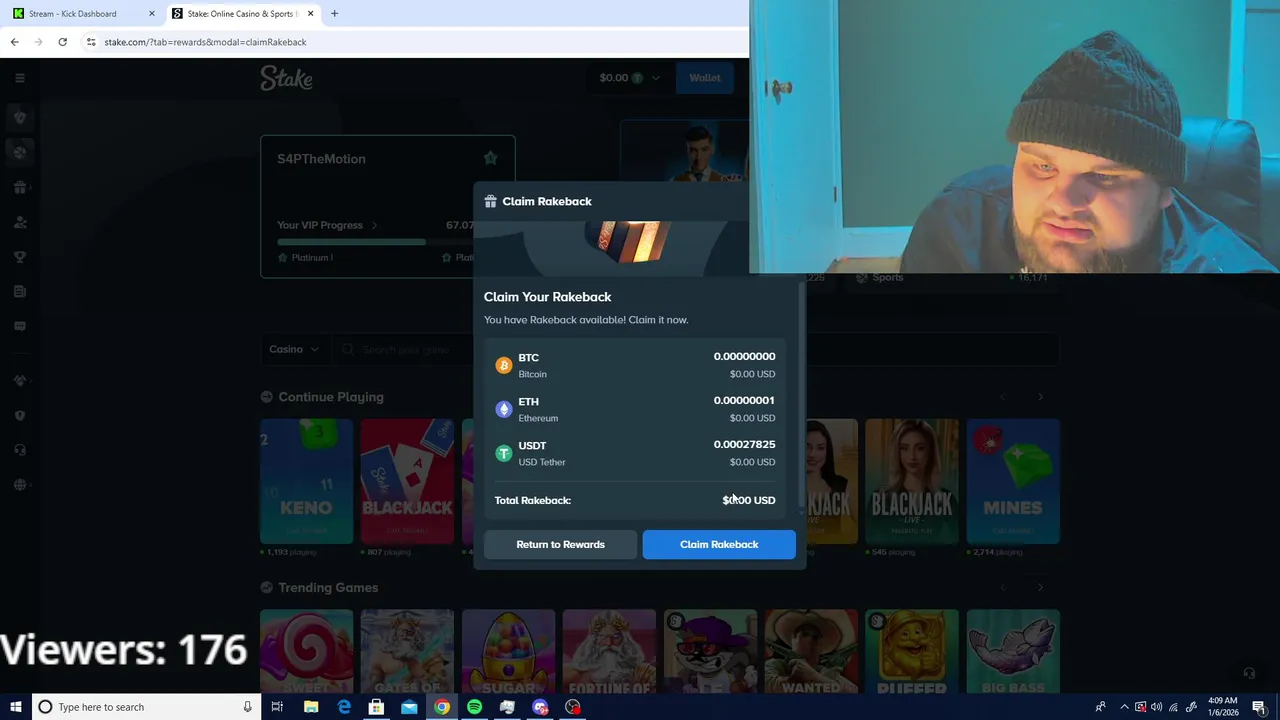Open the VIP Club trophy icon in sidebar
This screenshot has width=1280, height=720.
(x=19, y=257)
